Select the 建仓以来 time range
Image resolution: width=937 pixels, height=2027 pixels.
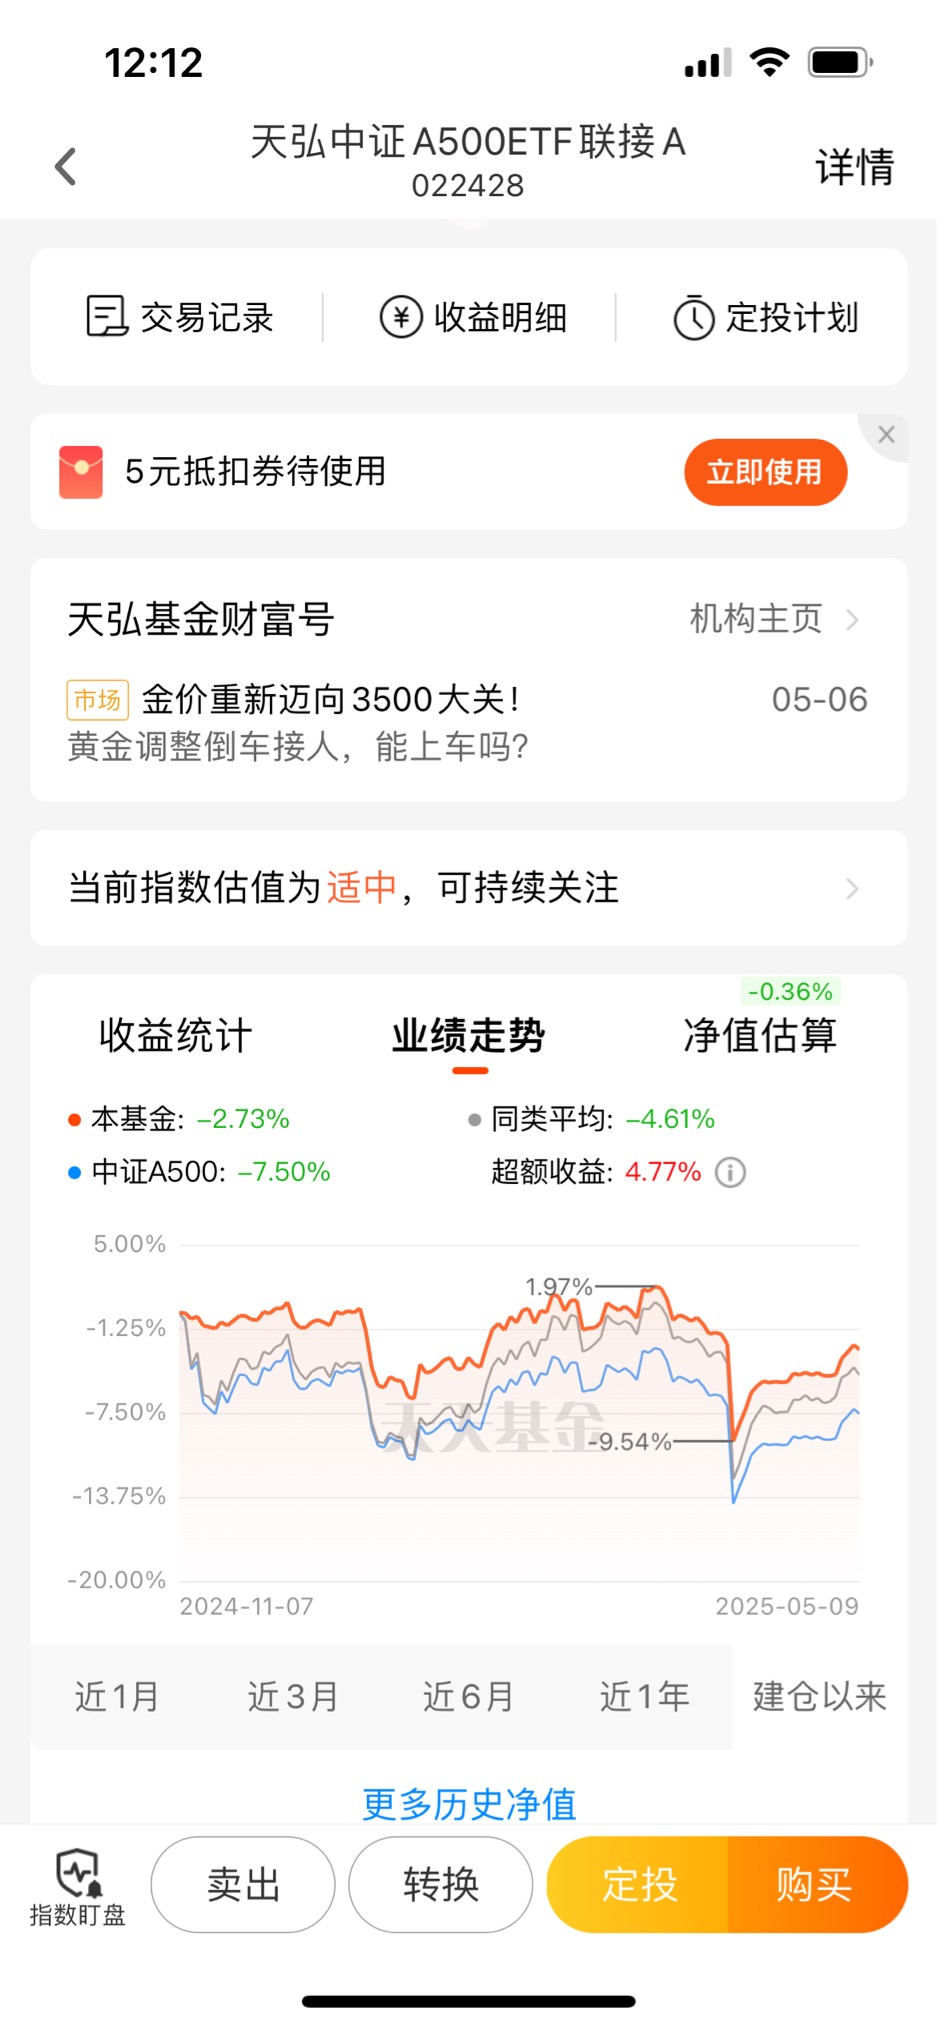(820, 1696)
